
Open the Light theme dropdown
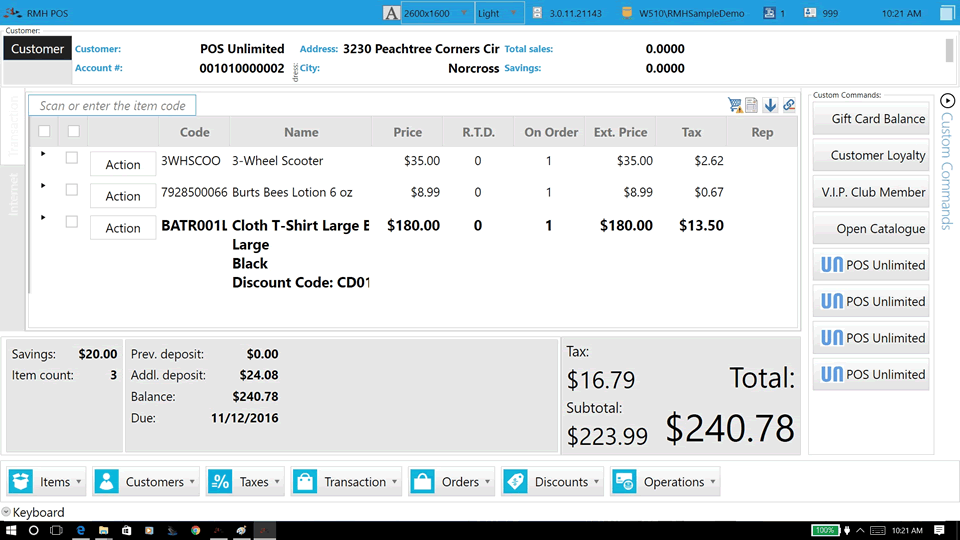500,13
